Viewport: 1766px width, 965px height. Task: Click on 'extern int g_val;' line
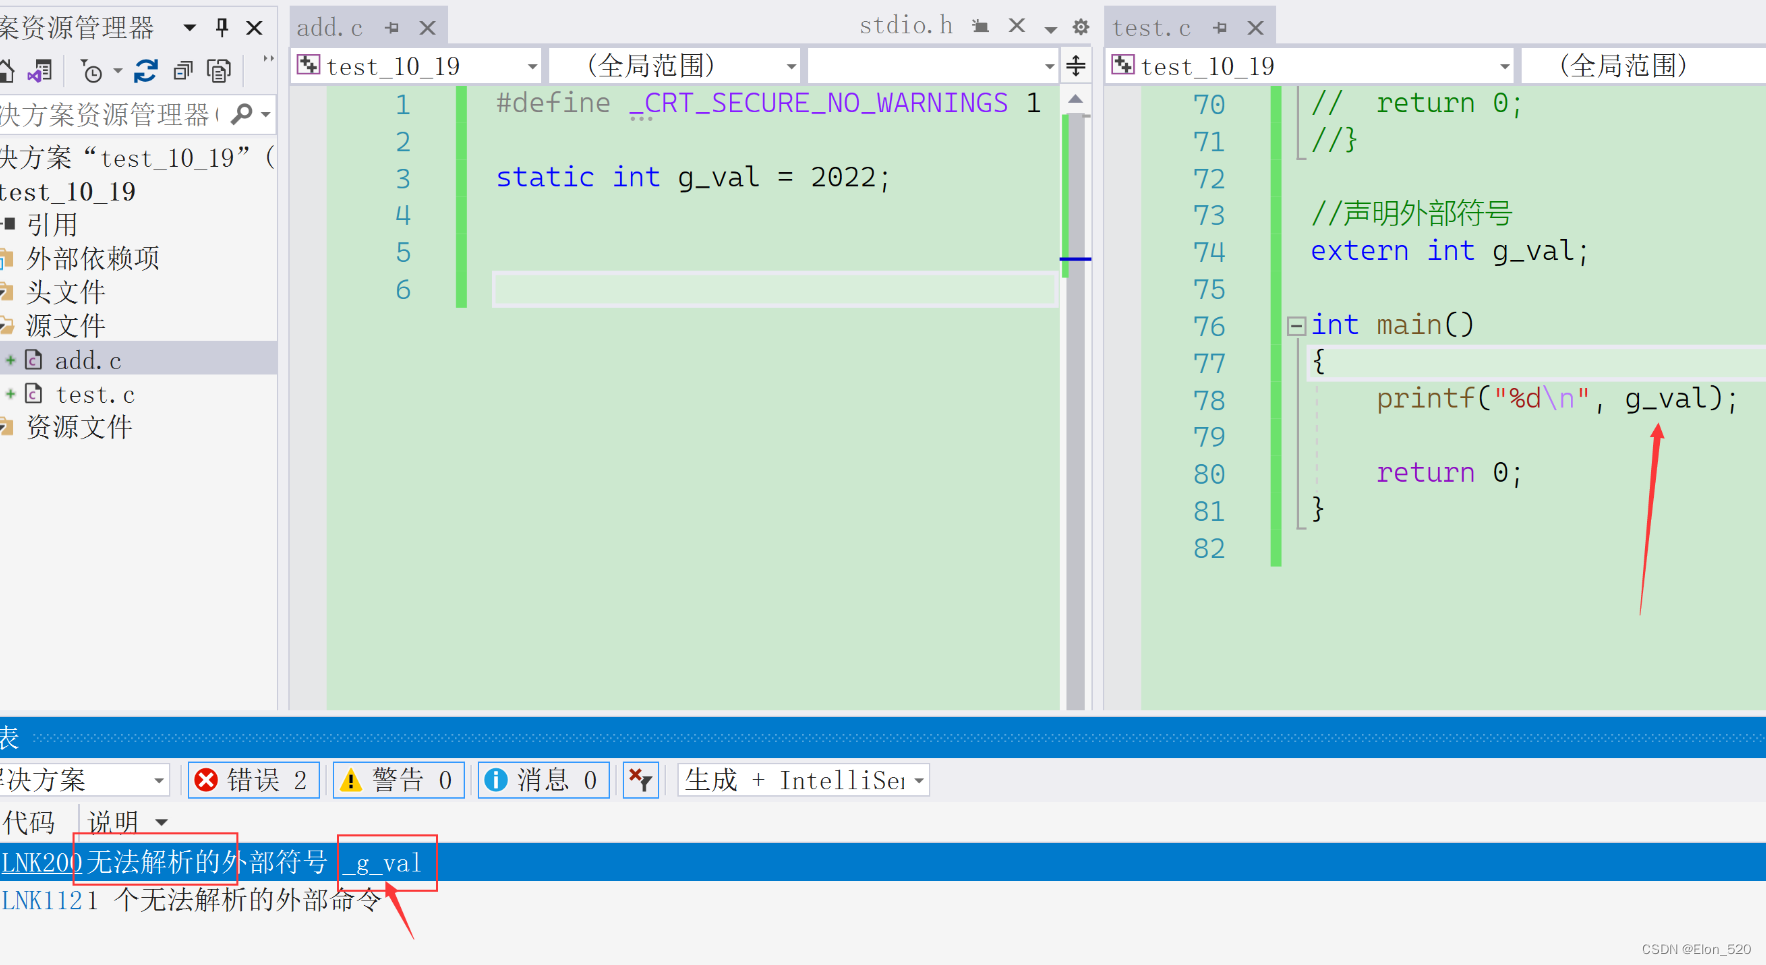(x=1449, y=251)
